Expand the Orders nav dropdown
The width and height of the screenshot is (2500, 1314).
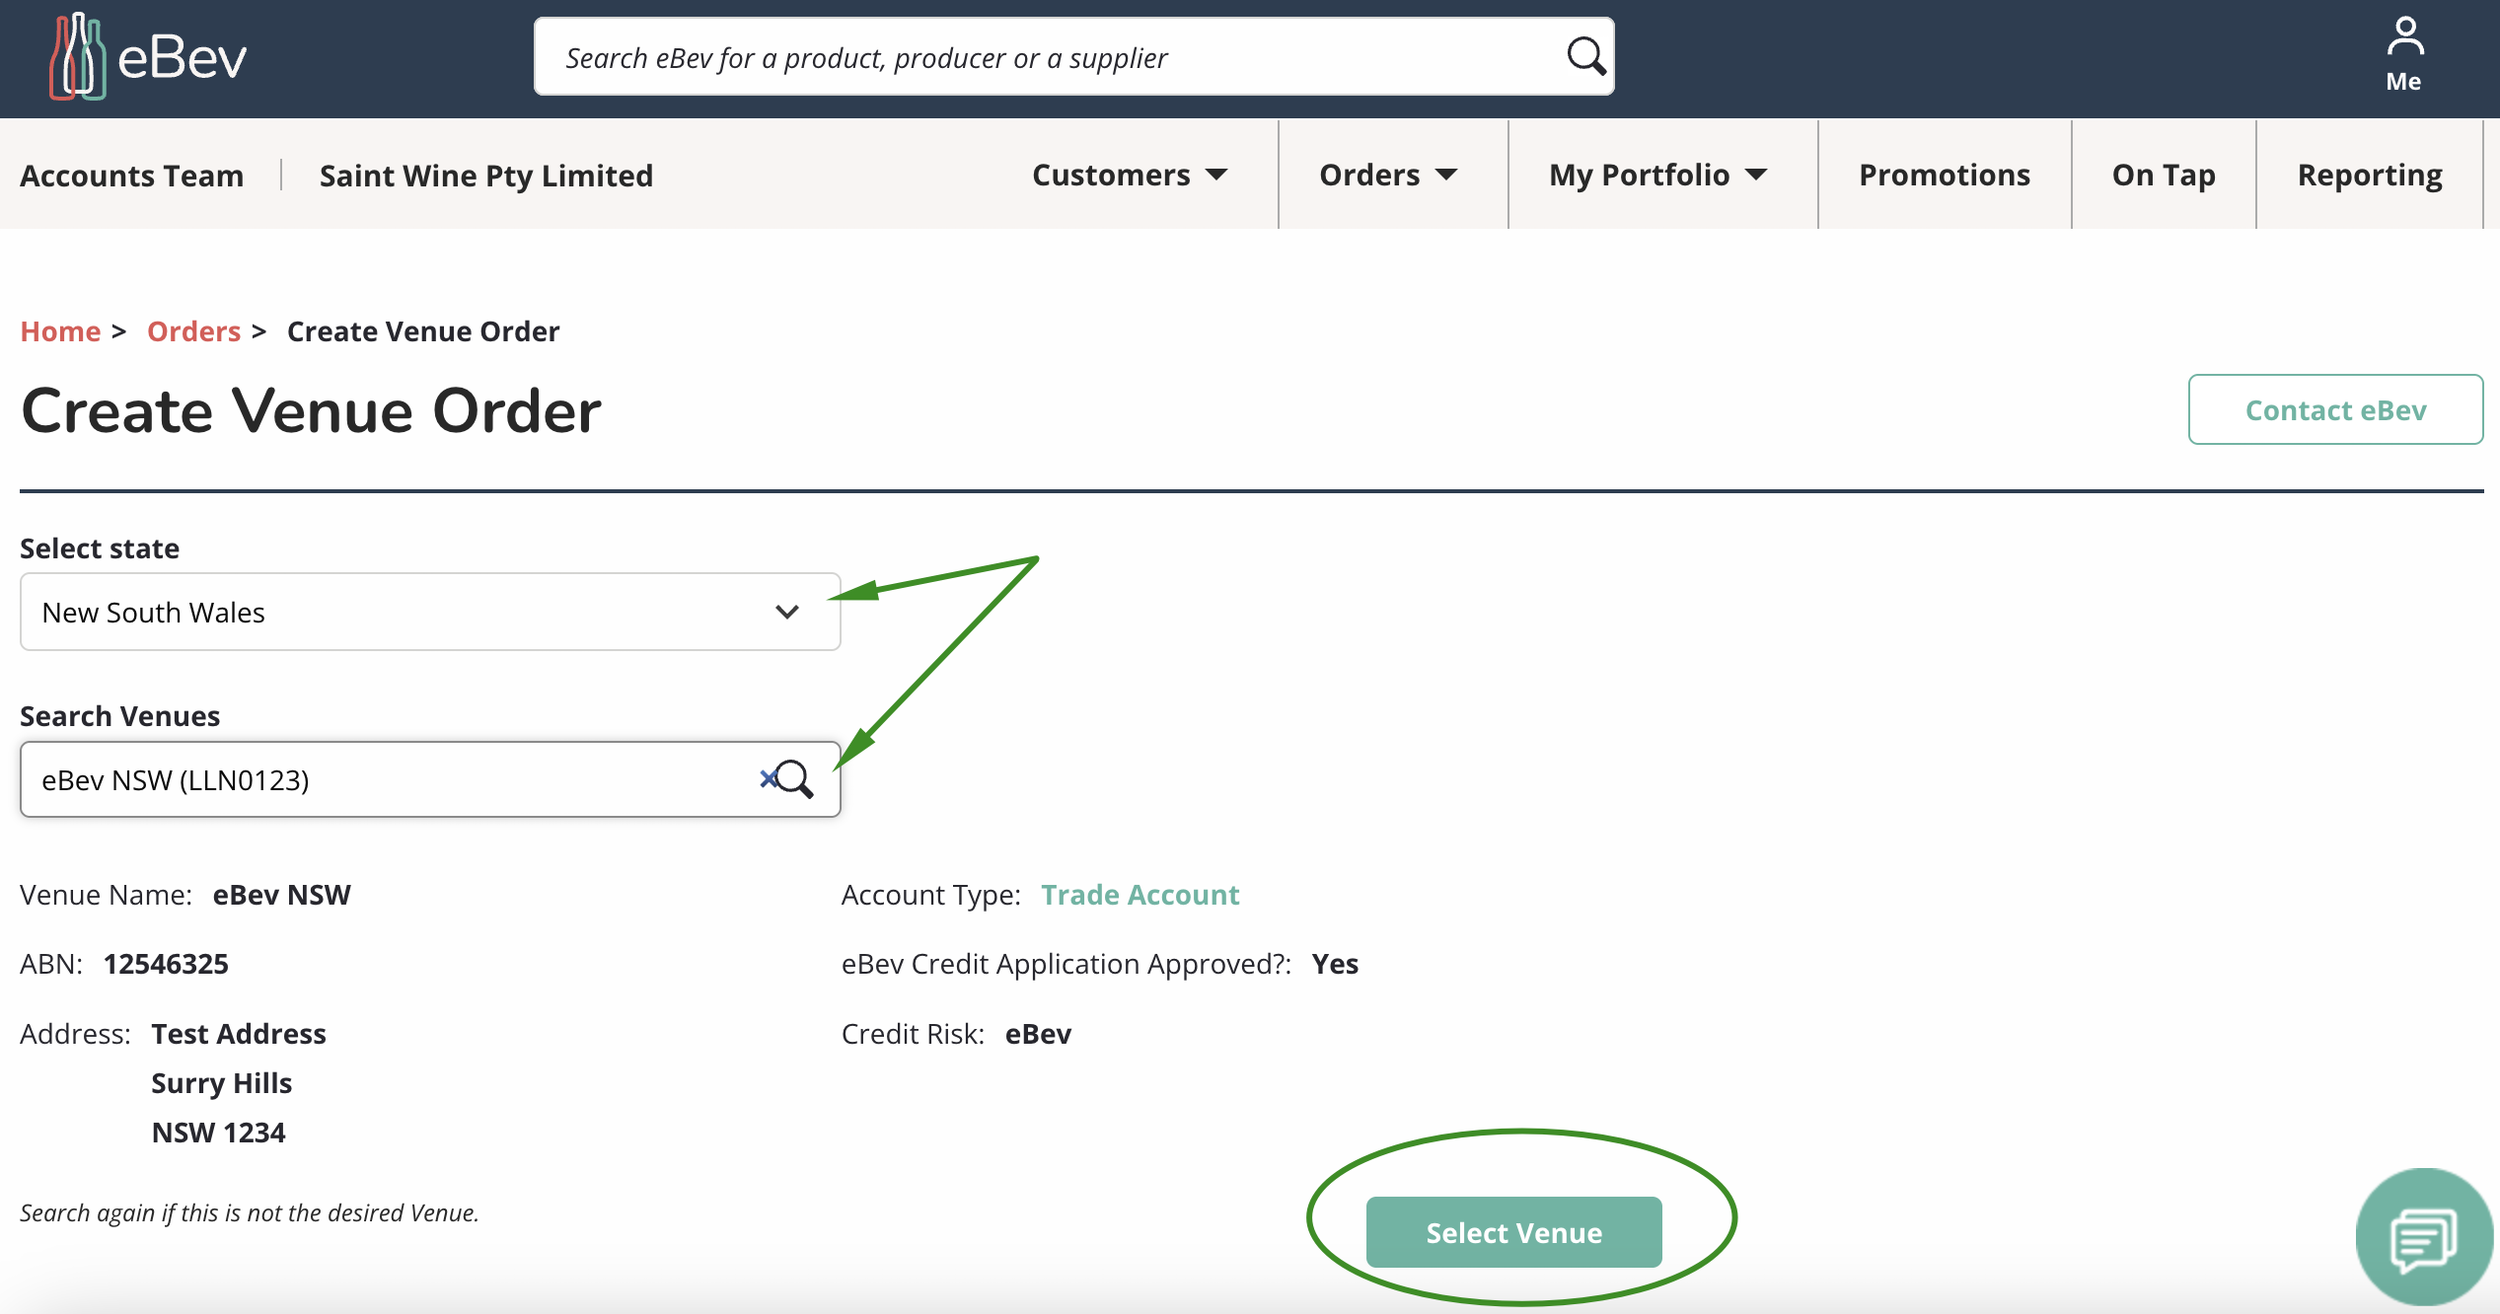tap(1388, 175)
